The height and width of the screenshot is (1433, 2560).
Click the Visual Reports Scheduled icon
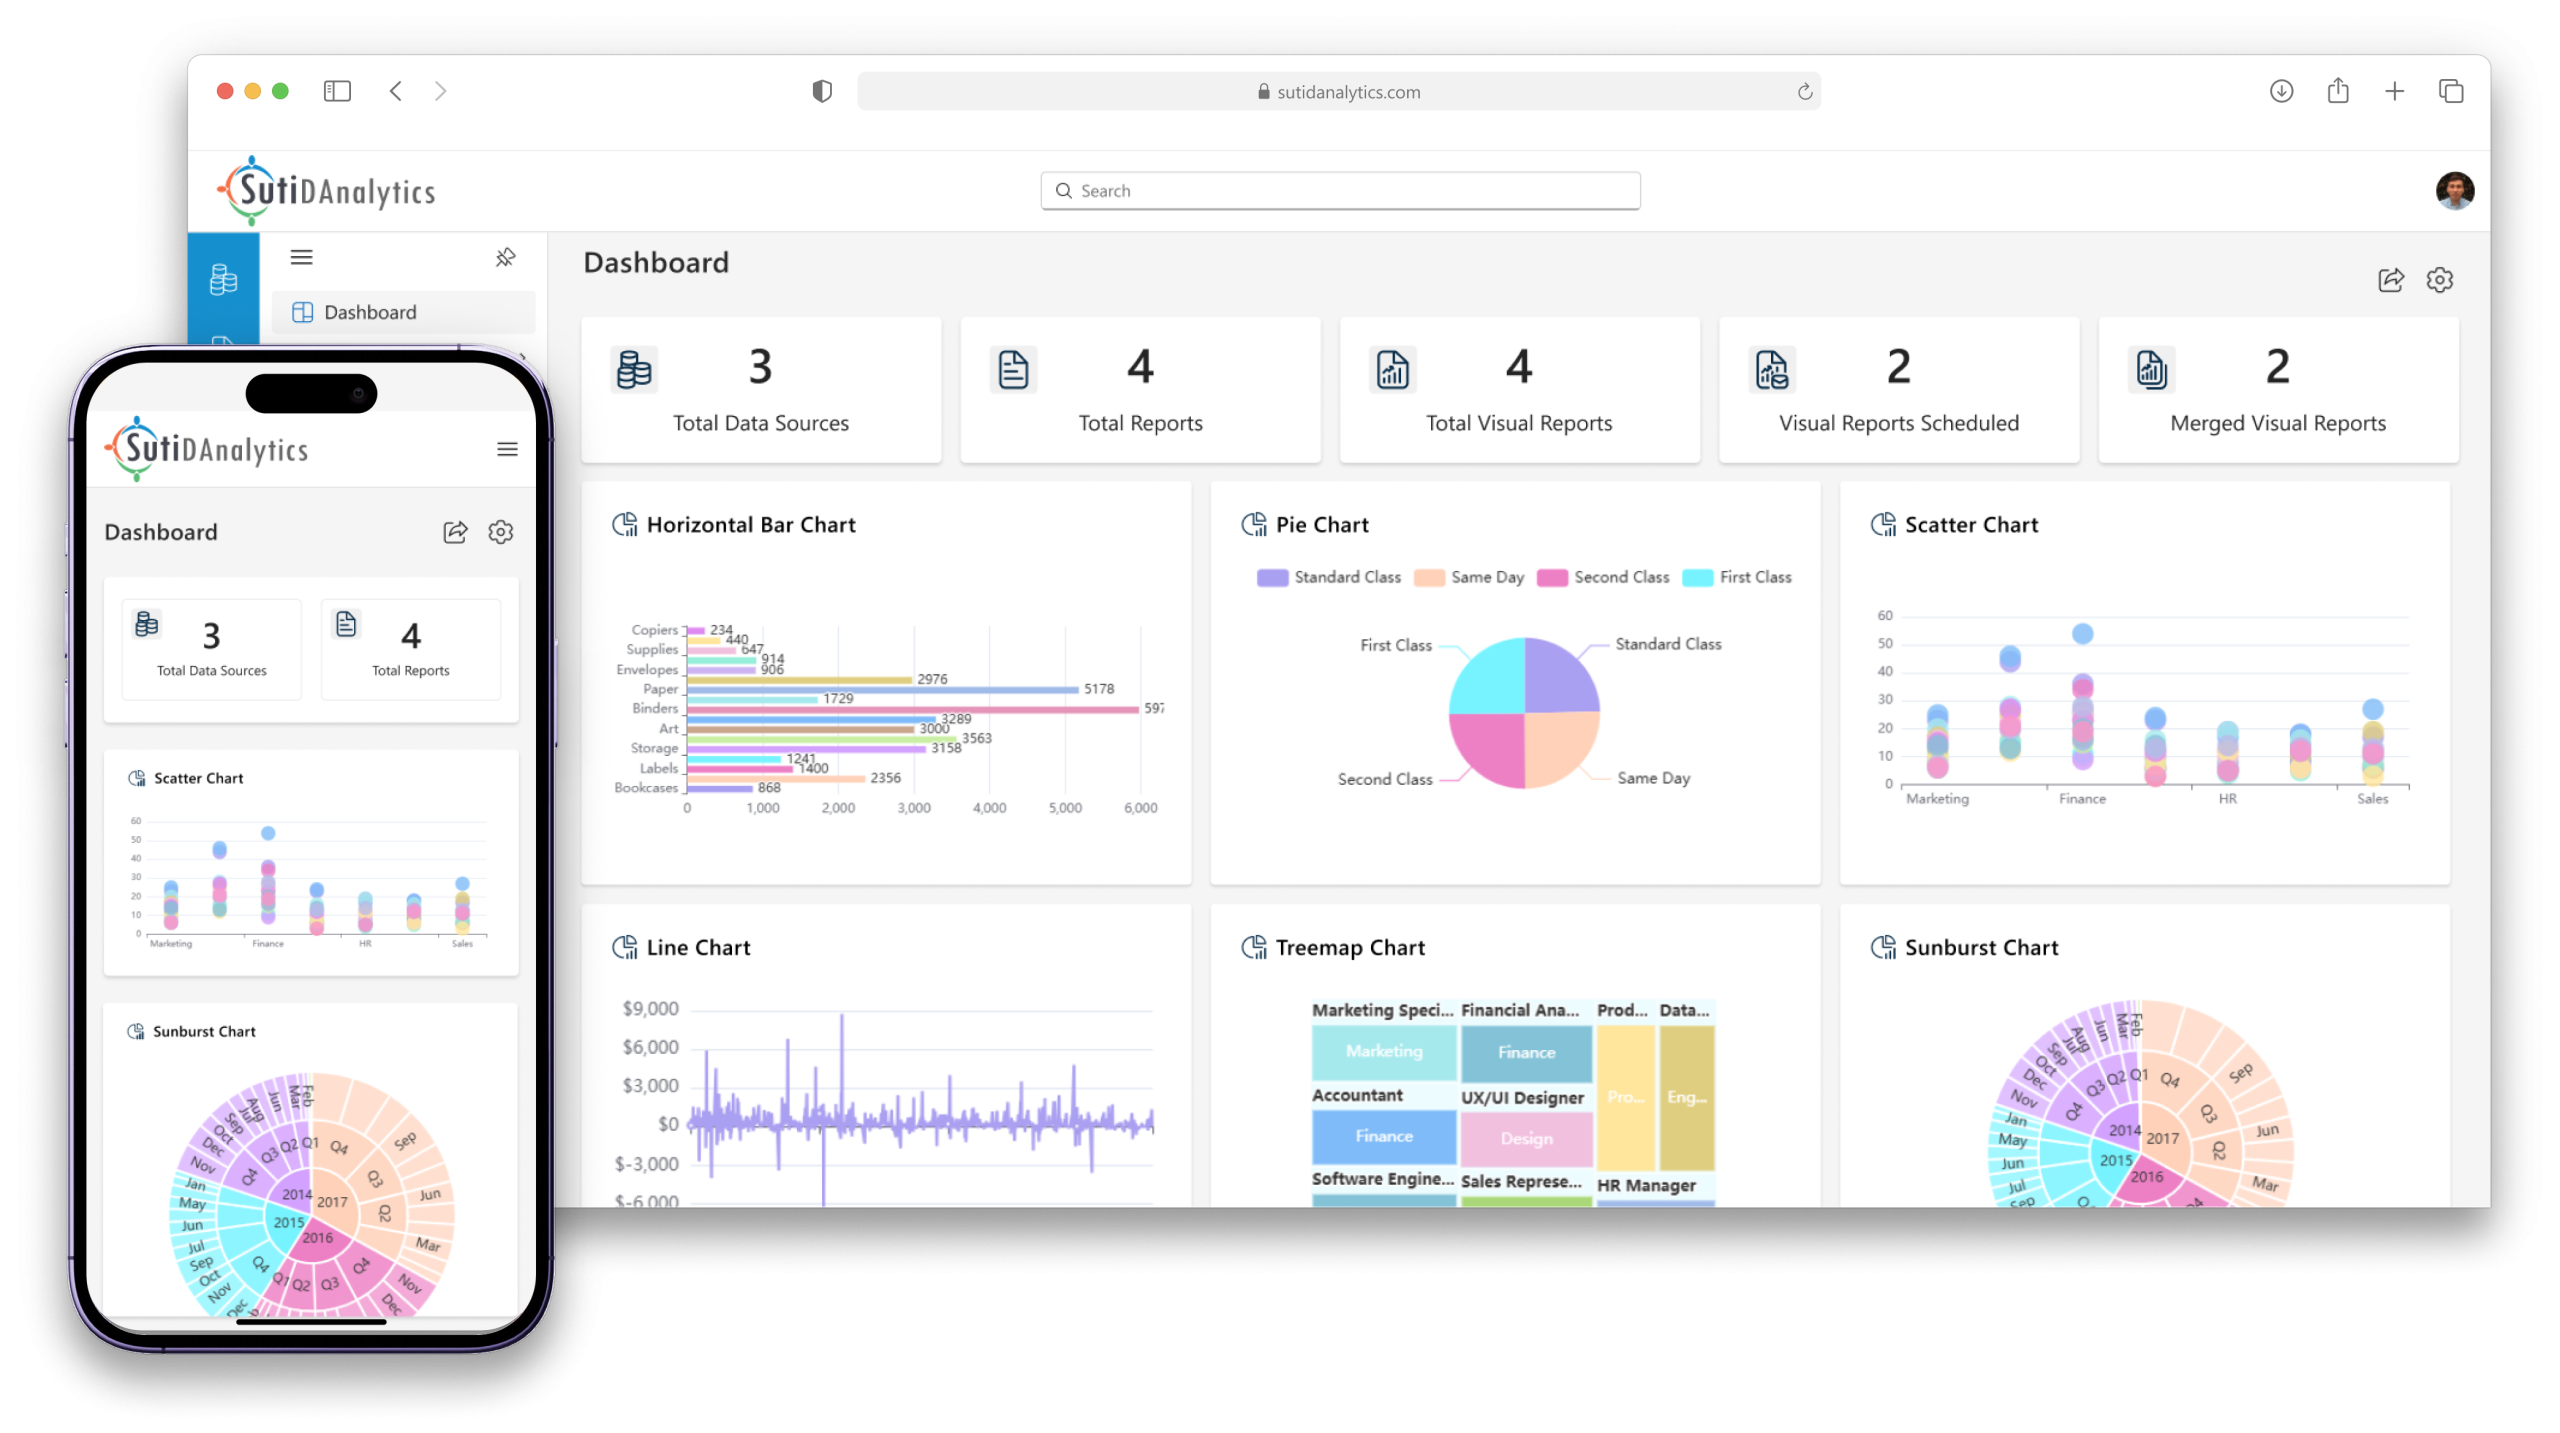point(1771,369)
